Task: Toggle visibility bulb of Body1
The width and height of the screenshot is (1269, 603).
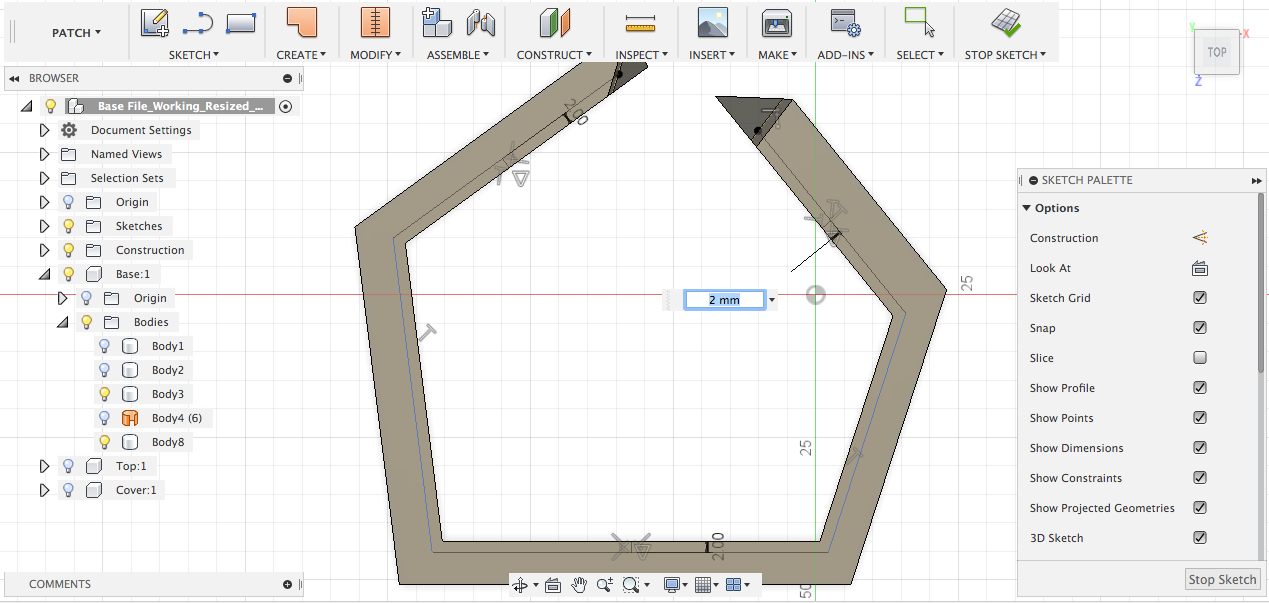Action: [104, 346]
